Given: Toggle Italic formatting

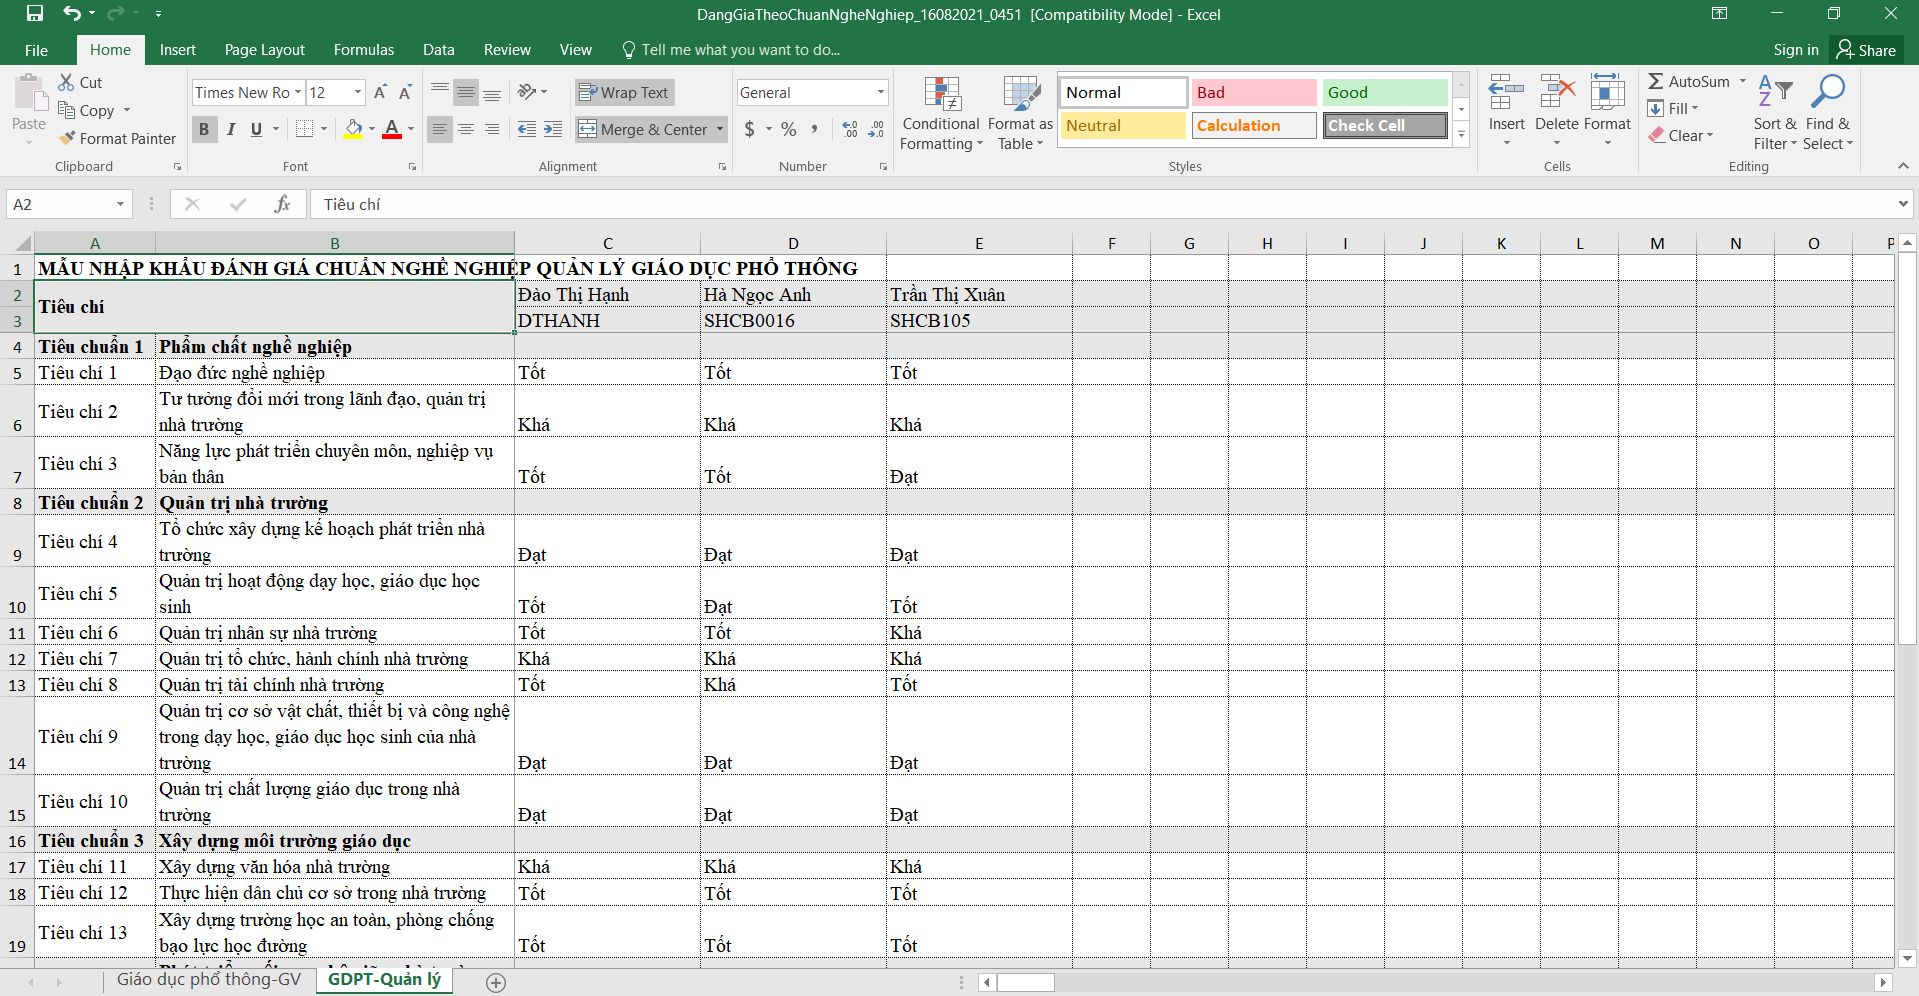Looking at the screenshot, I should click(x=231, y=129).
